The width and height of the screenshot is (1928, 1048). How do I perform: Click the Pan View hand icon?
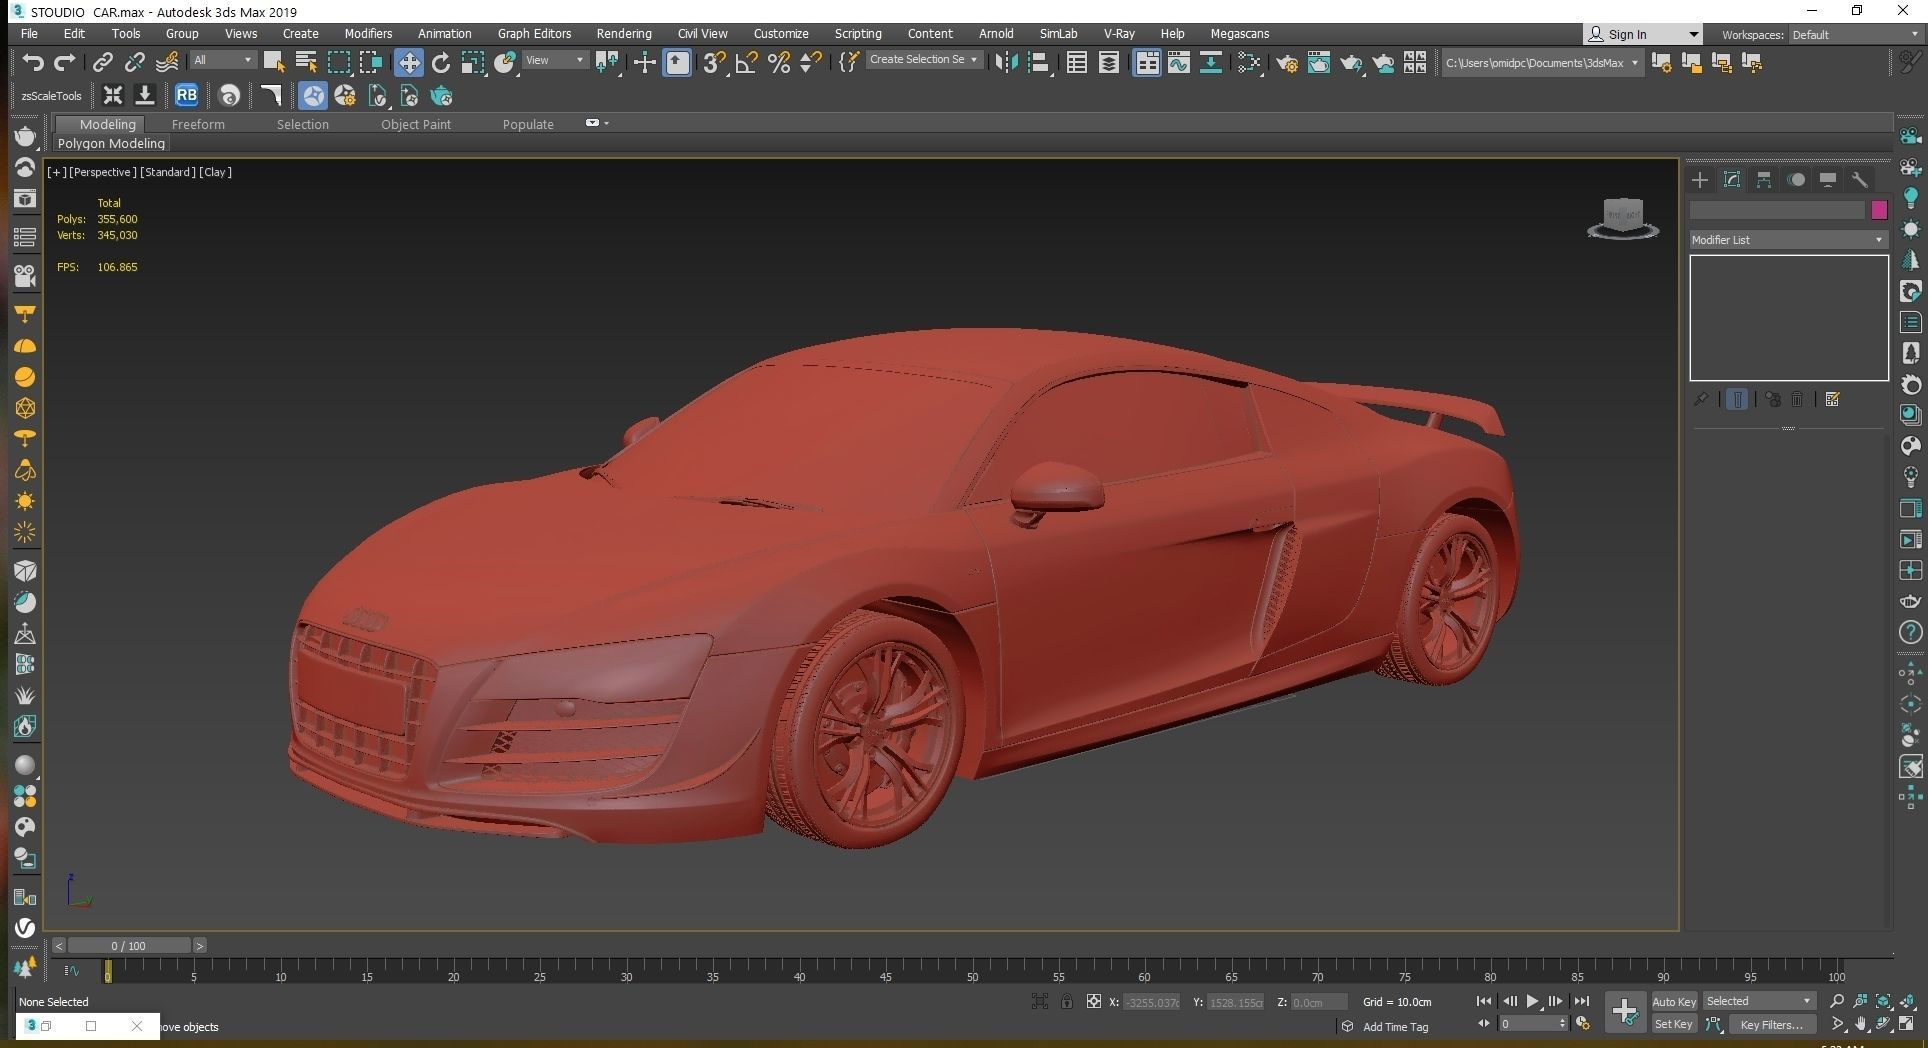pyautogui.click(x=1860, y=1025)
